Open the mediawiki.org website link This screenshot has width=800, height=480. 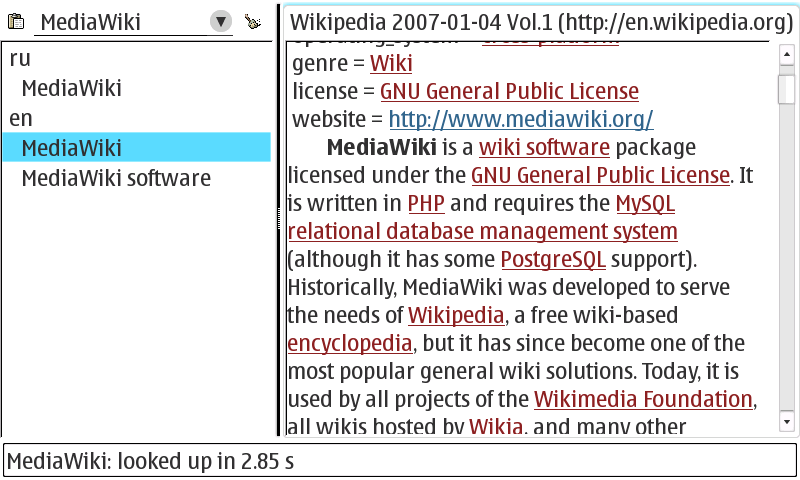(520, 120)
